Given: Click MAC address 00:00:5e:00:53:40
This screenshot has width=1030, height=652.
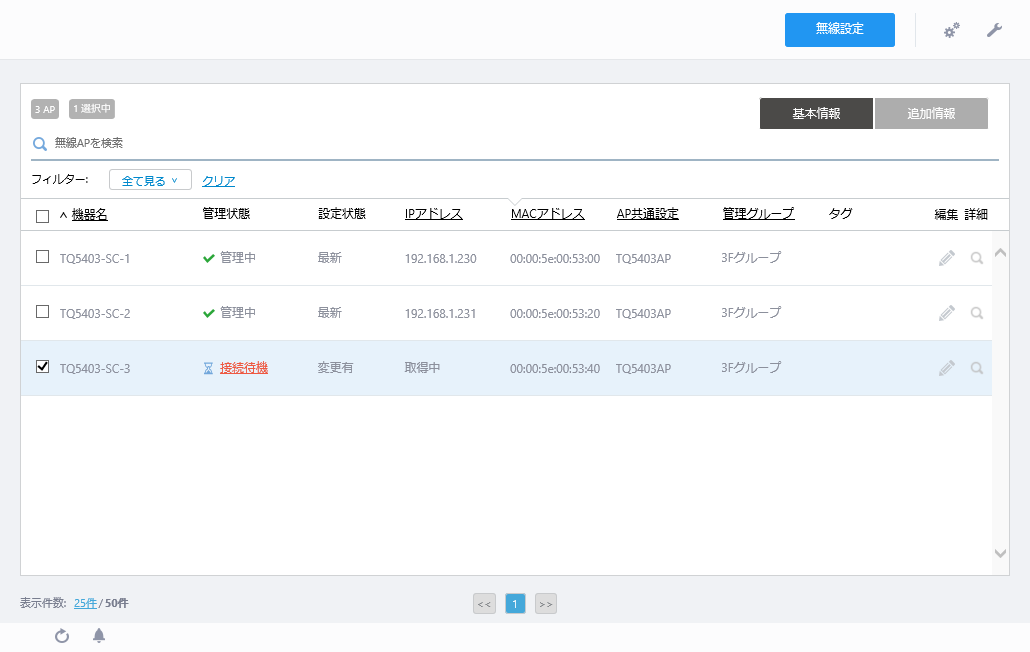Looking at the screenshot, I should coord(555,369).
